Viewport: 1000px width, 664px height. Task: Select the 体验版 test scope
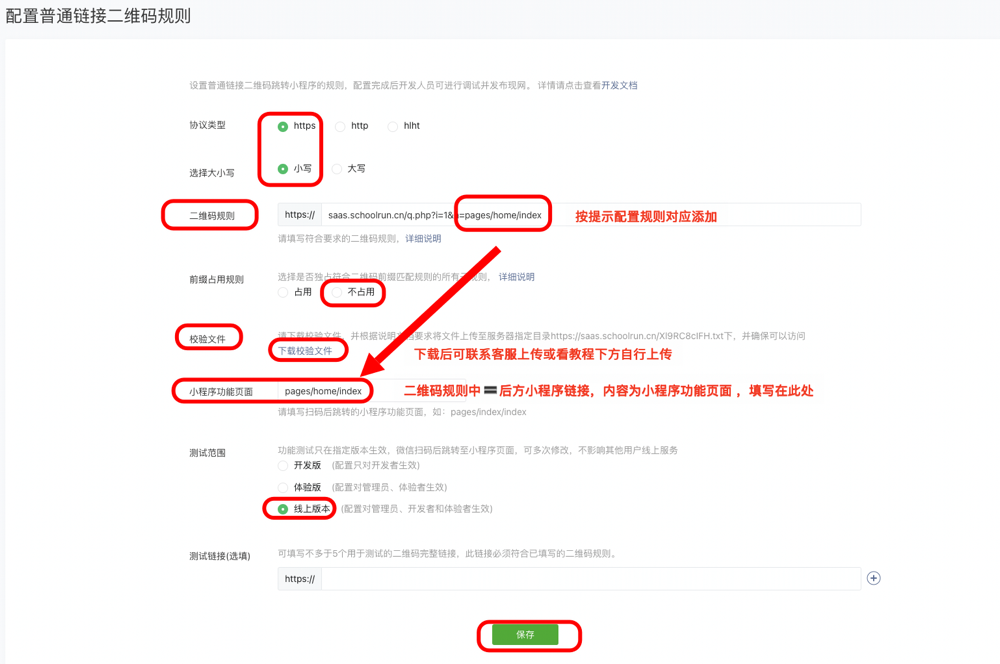pyautogui.click(x=282, y=487)
